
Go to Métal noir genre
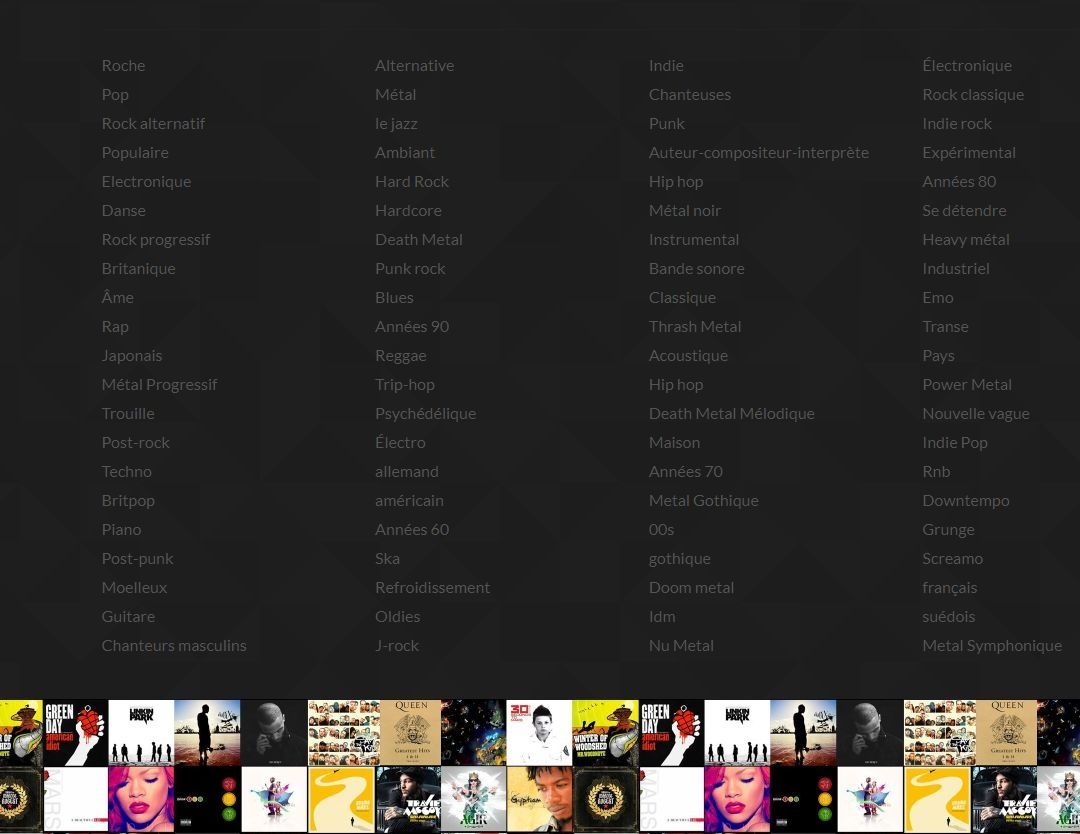point(685,210)
